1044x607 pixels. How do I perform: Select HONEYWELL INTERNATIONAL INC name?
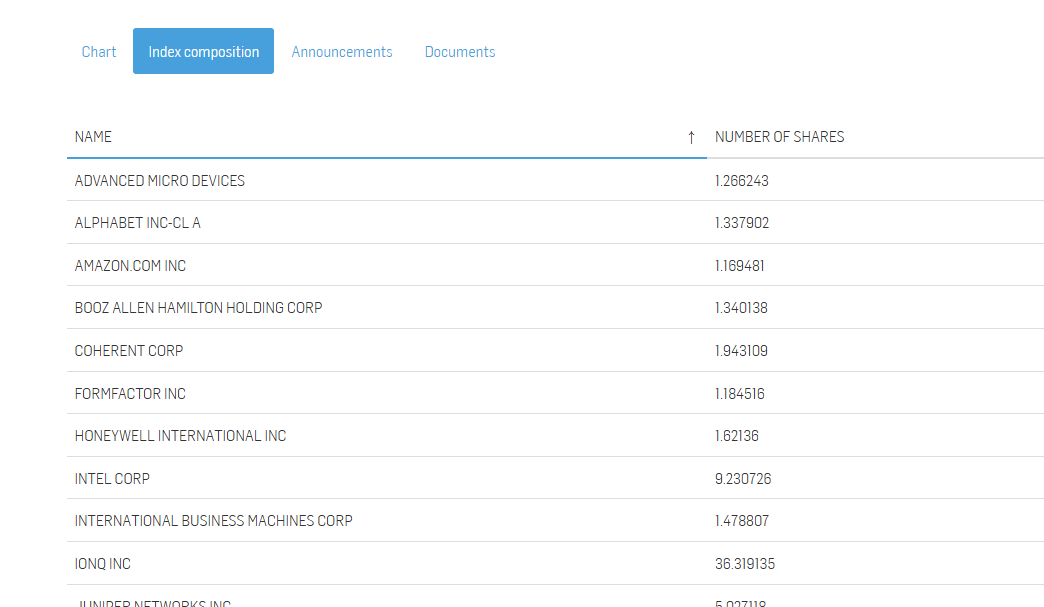(180, 436)
